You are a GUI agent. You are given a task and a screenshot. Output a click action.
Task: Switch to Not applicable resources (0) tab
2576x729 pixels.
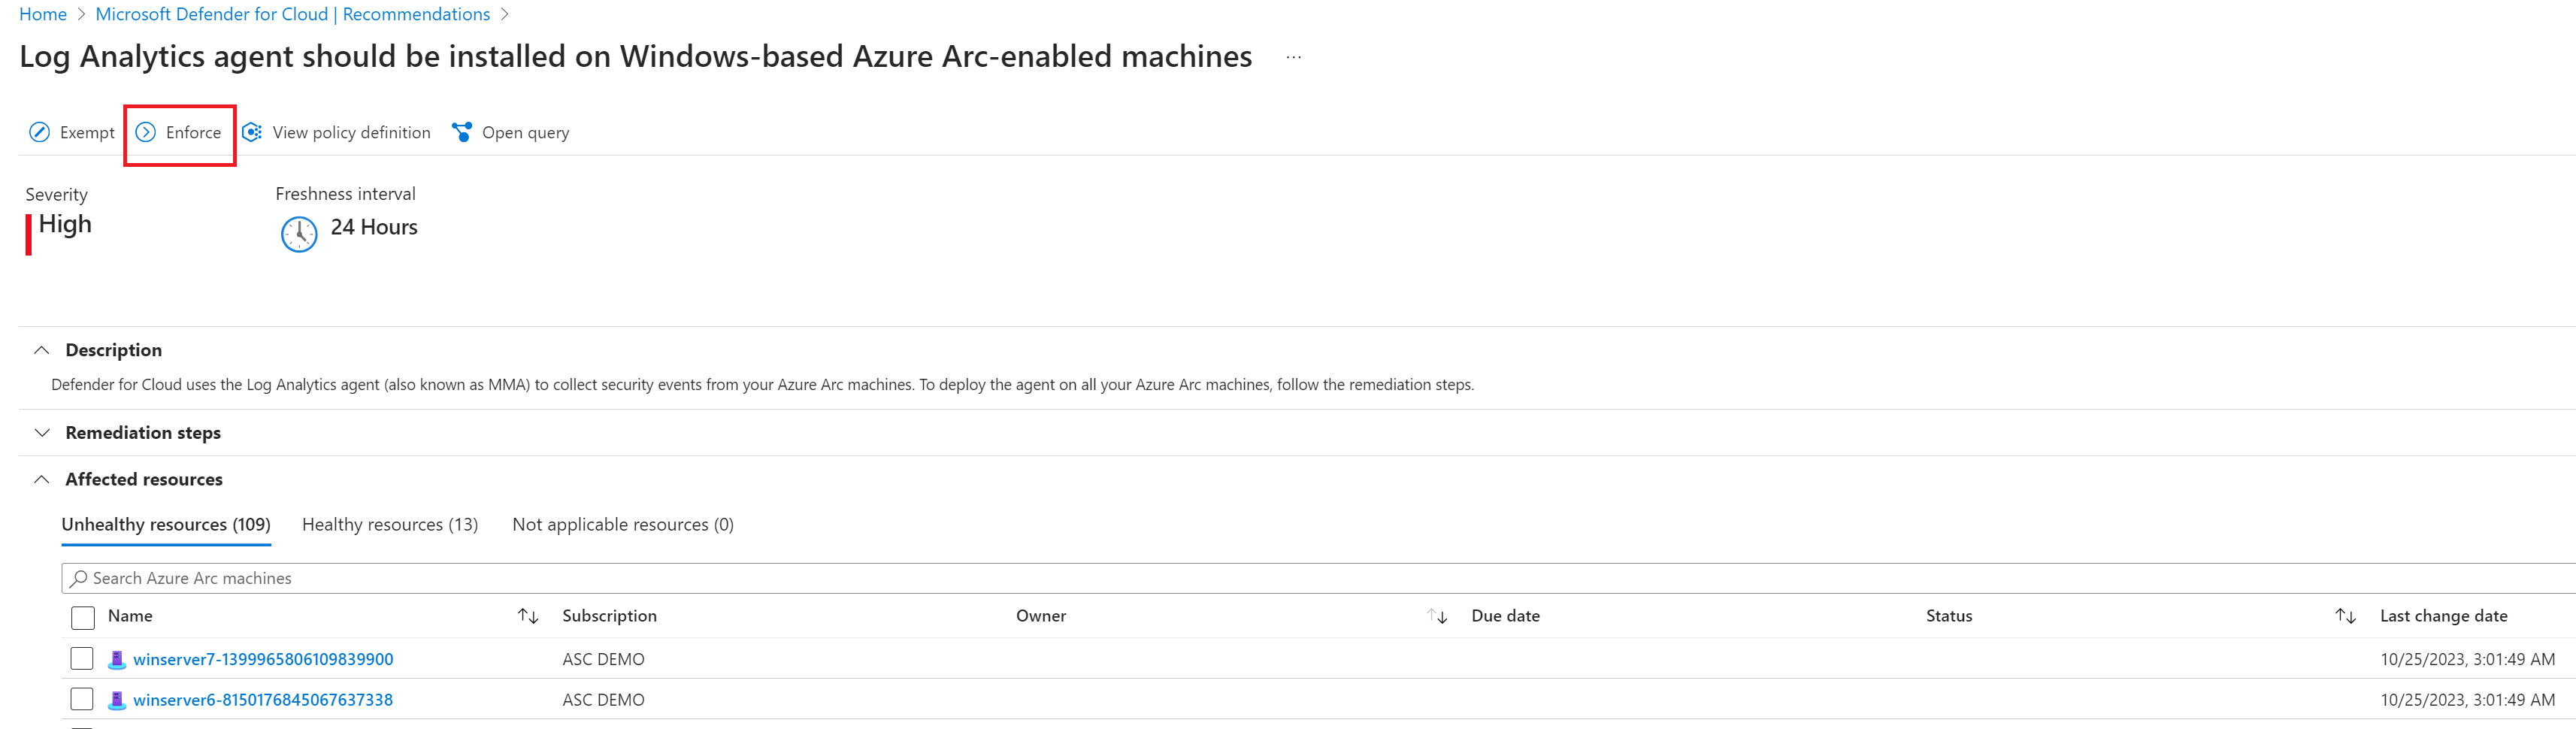(623, 524)
